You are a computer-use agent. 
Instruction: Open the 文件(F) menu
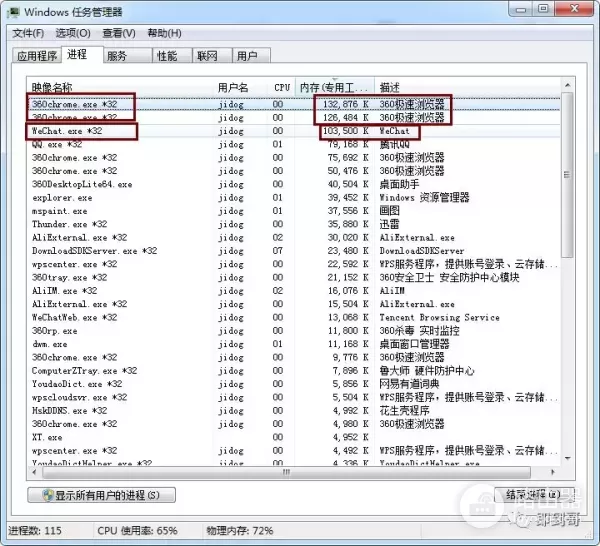point(28,33)
